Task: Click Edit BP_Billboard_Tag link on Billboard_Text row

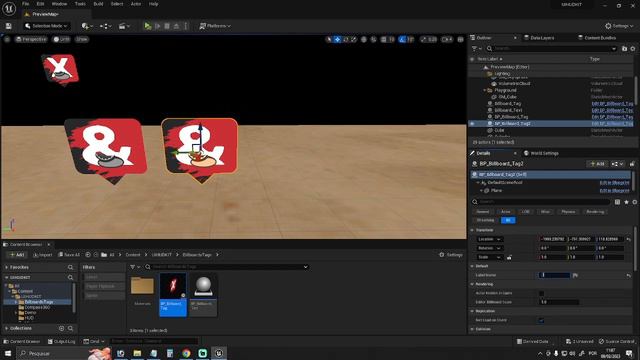Action: pos(612,110)
